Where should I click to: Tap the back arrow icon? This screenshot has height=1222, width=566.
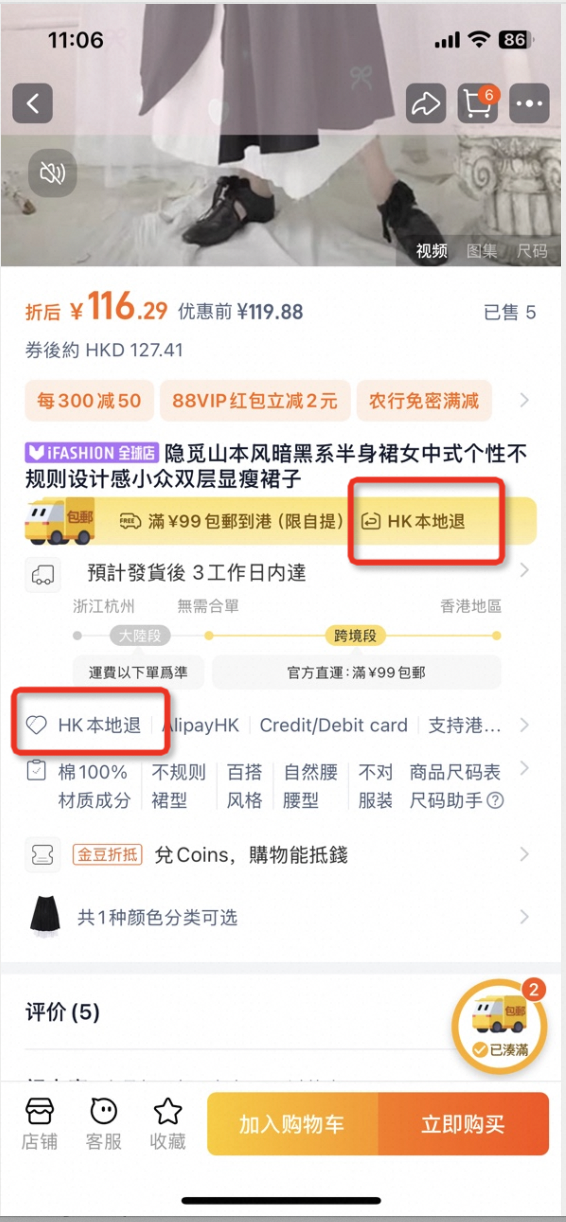point(33,103)
